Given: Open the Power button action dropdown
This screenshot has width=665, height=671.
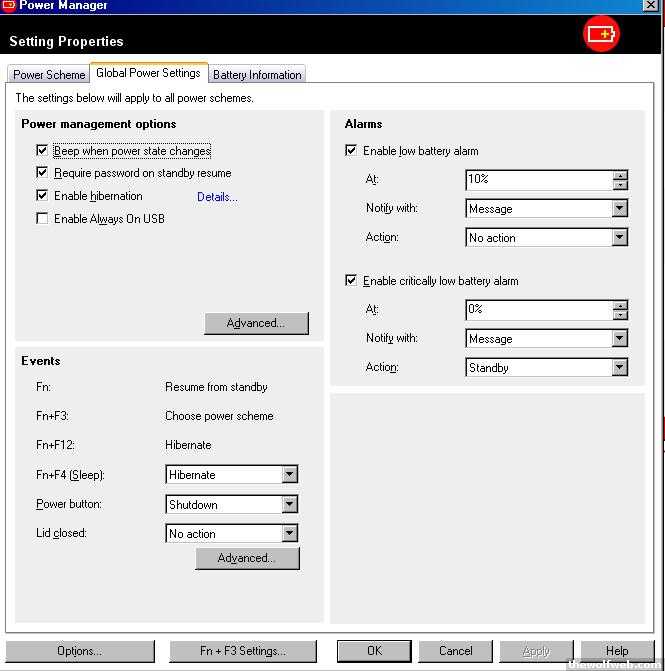Looking at the screenshot, I should click(x=289, y=505).
